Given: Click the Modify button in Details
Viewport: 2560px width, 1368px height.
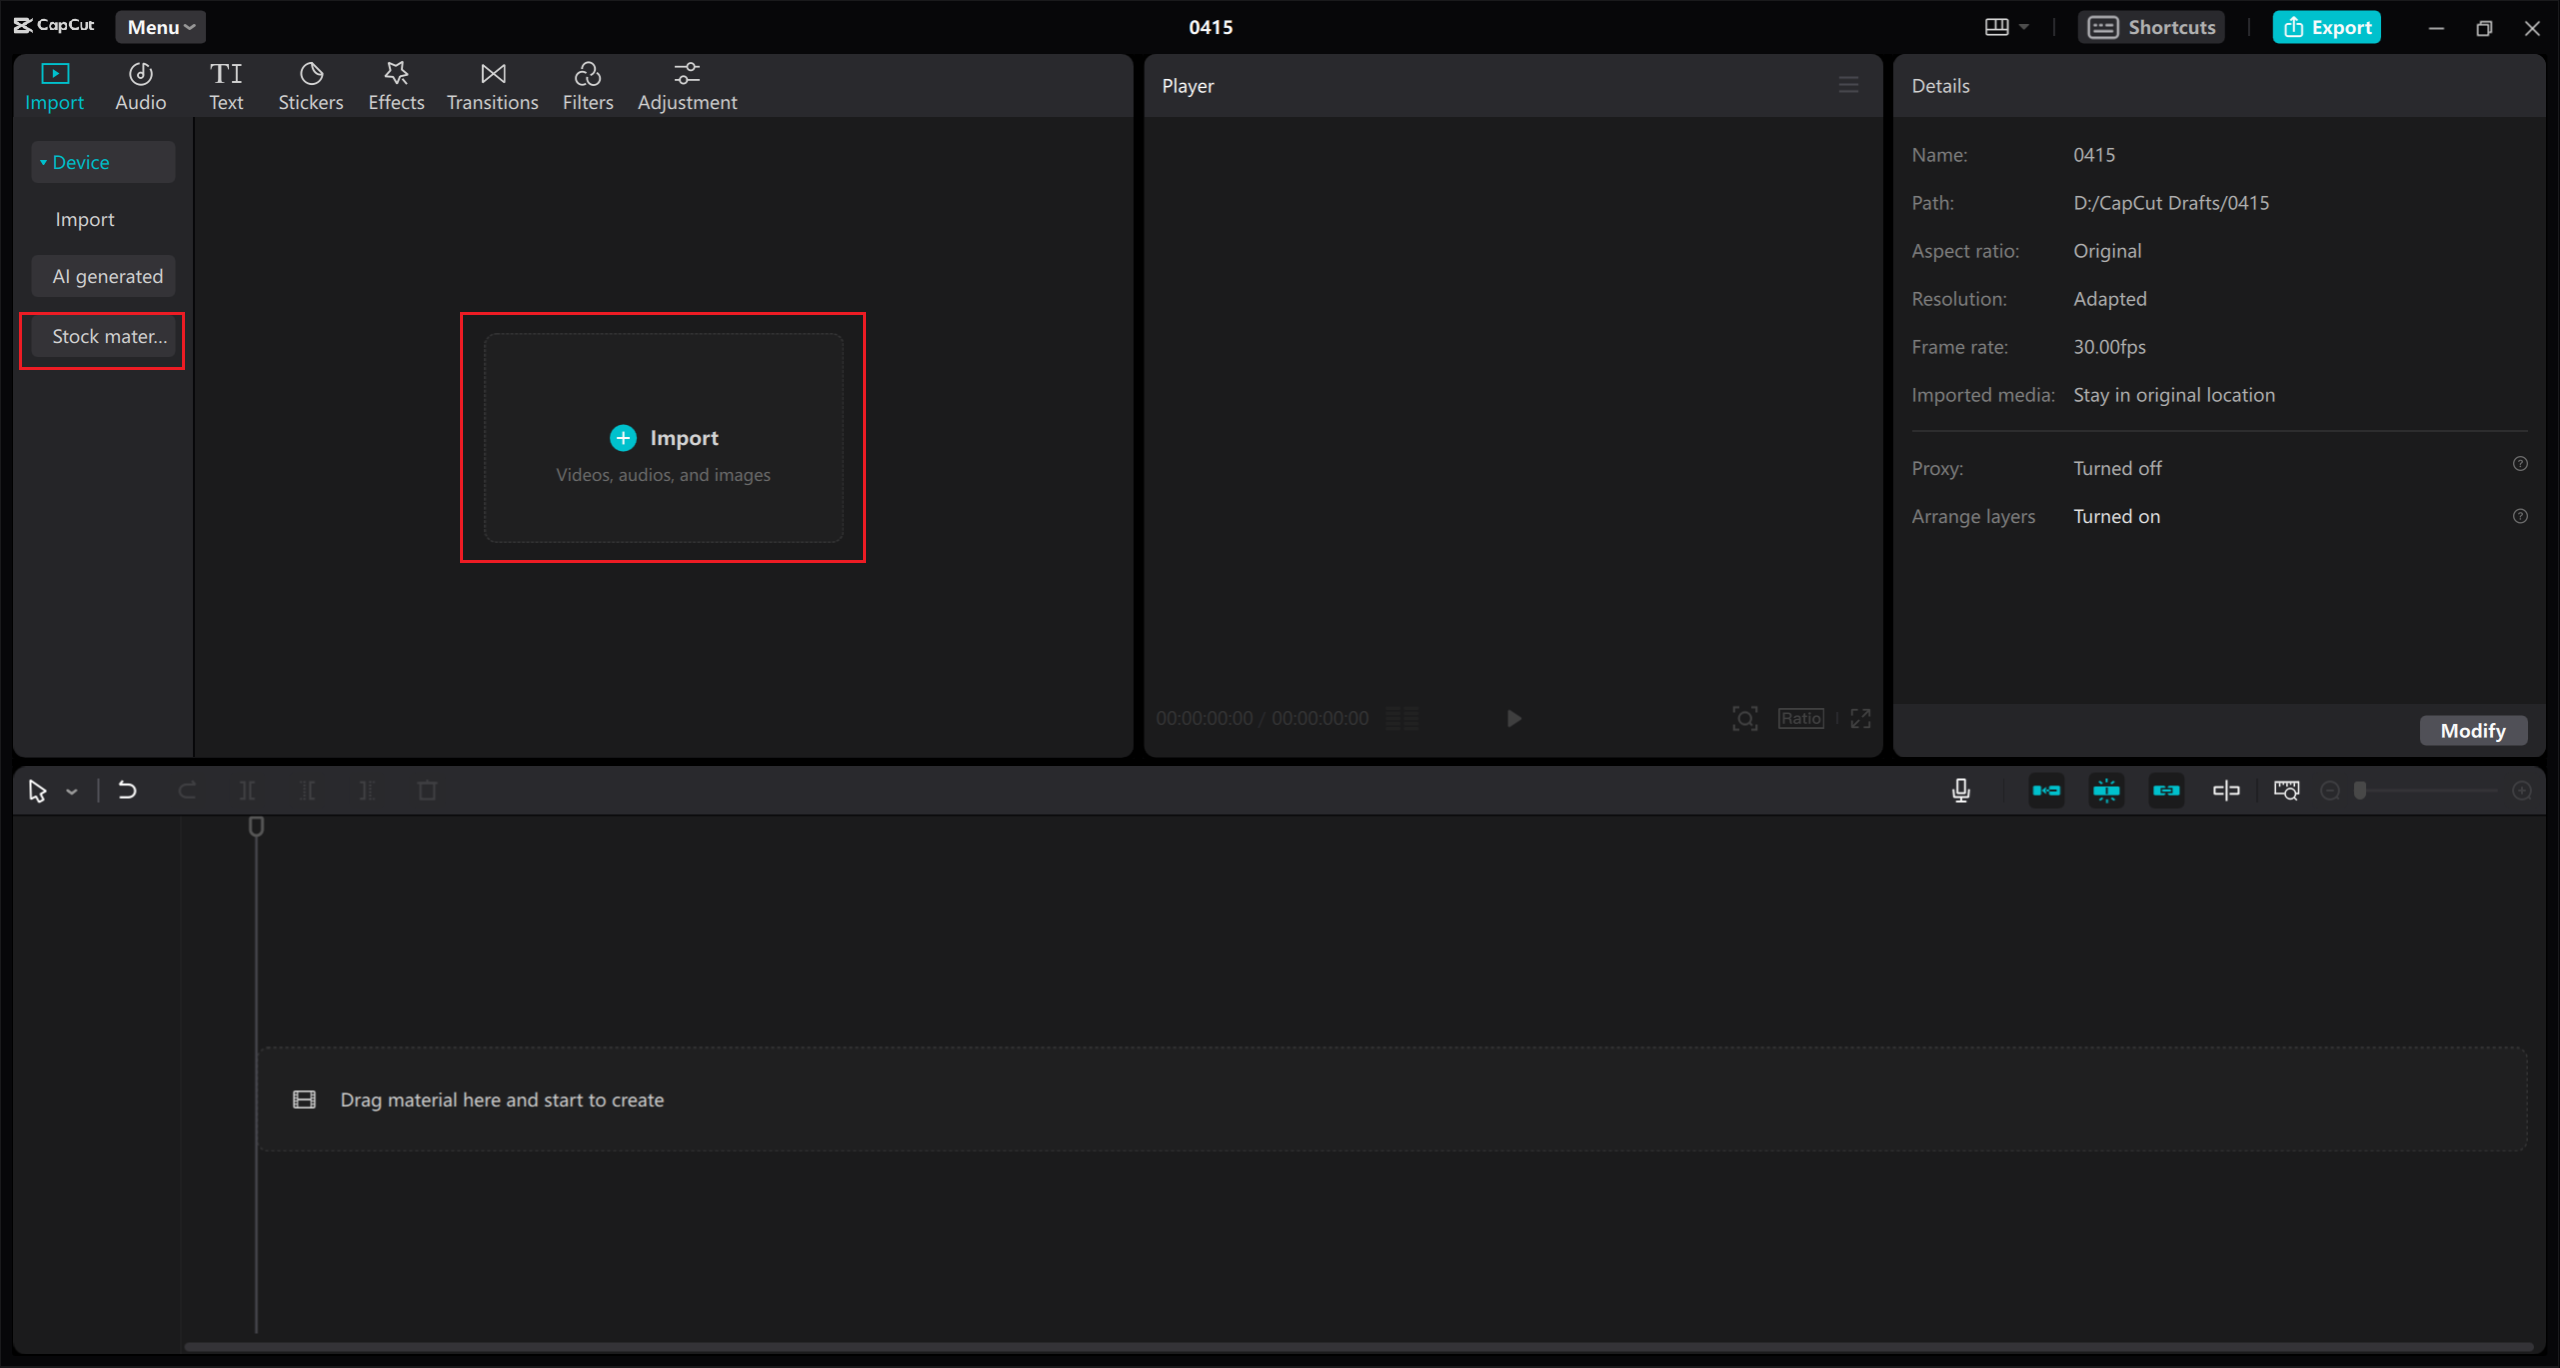Looking at the screenshot, I should click(x=2473, y=730).
